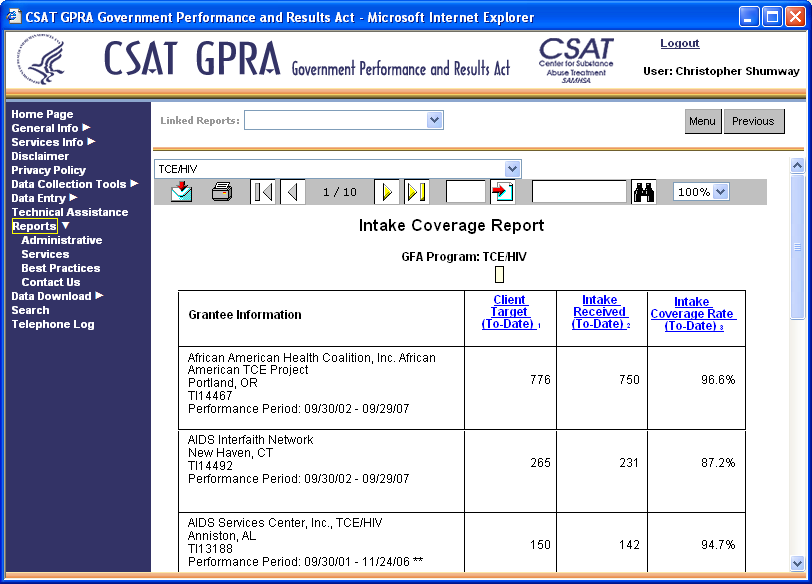
Task: Open the 100% zoom dropdown
Action: tap(720, 192)
